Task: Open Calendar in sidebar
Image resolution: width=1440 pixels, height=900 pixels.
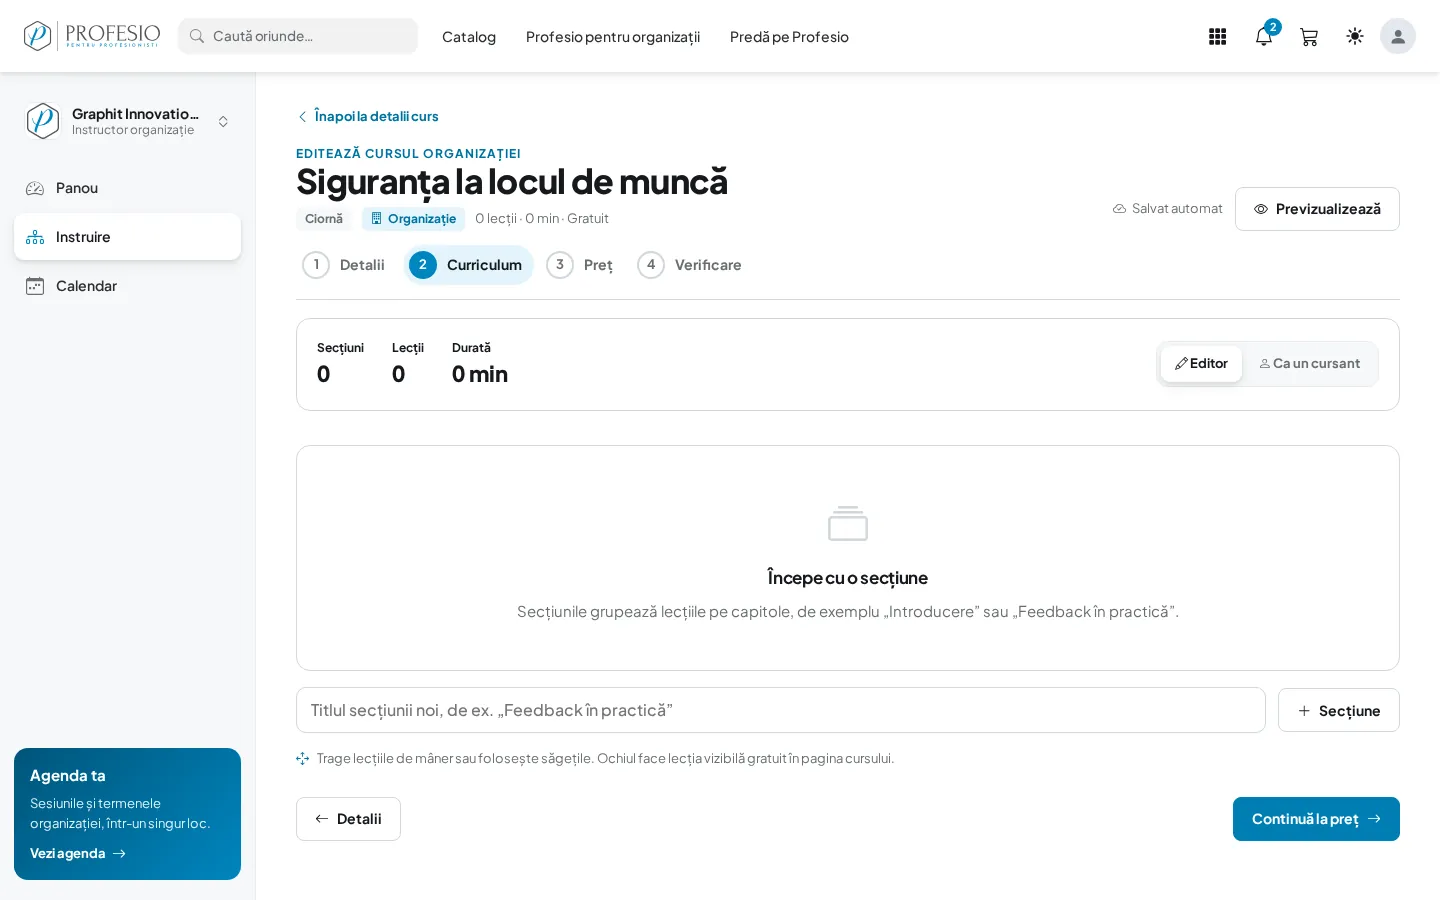Action: point(127,286)
